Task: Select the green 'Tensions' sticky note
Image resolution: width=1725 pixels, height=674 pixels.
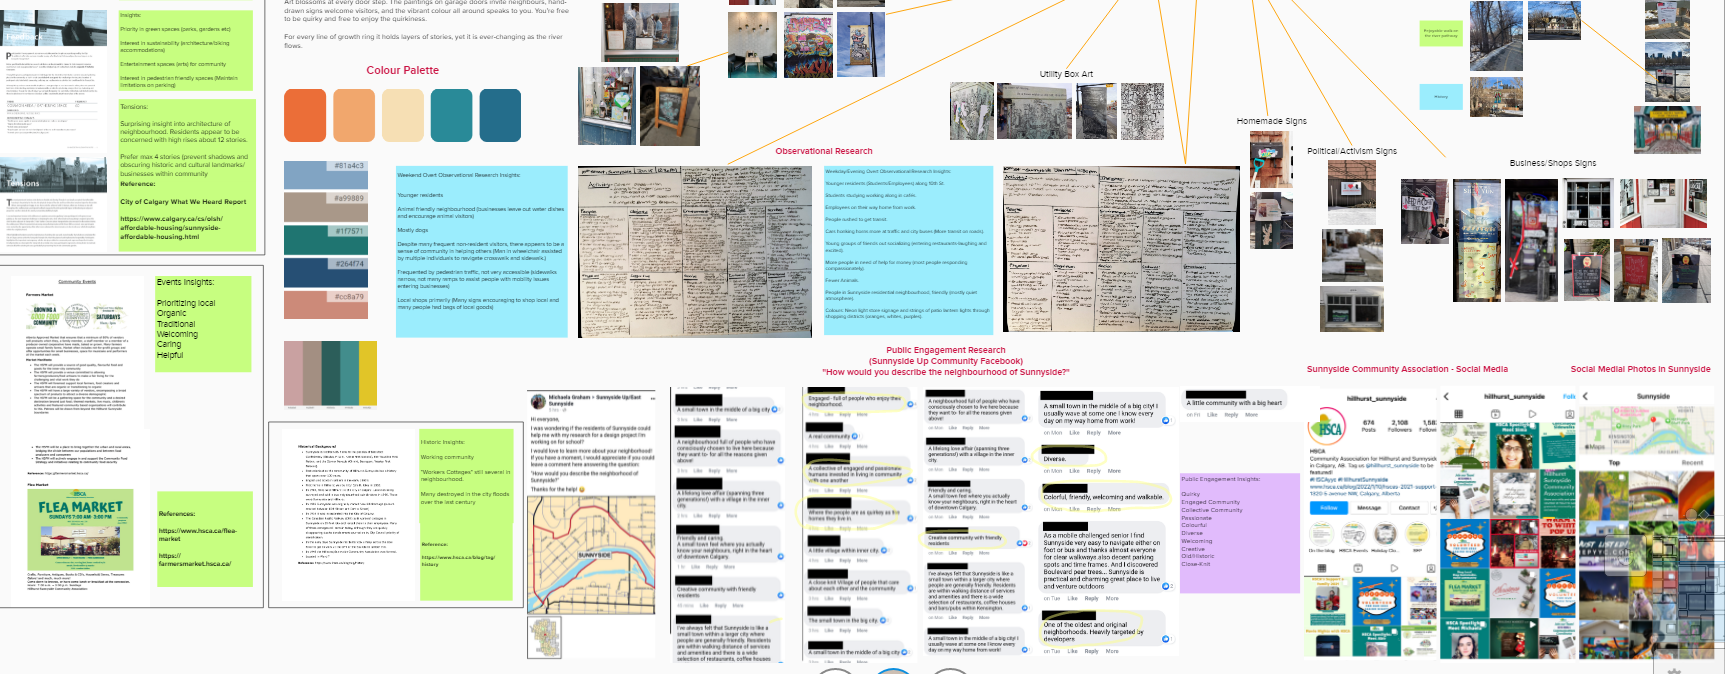Action: pyautogui.click(x=187, y=175)
